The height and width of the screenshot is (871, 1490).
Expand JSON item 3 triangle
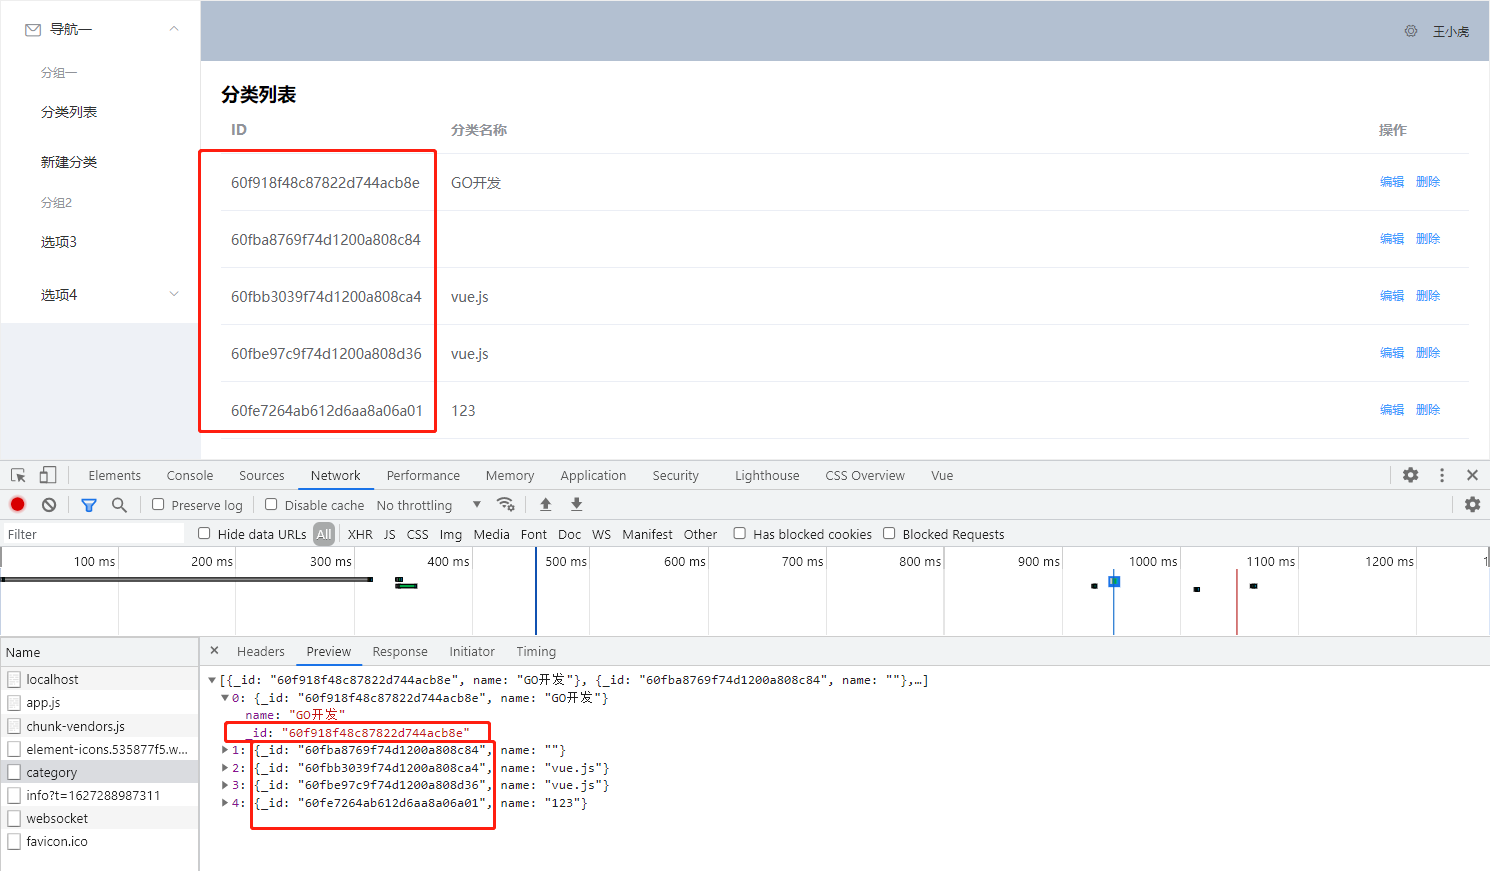[225, 785]
